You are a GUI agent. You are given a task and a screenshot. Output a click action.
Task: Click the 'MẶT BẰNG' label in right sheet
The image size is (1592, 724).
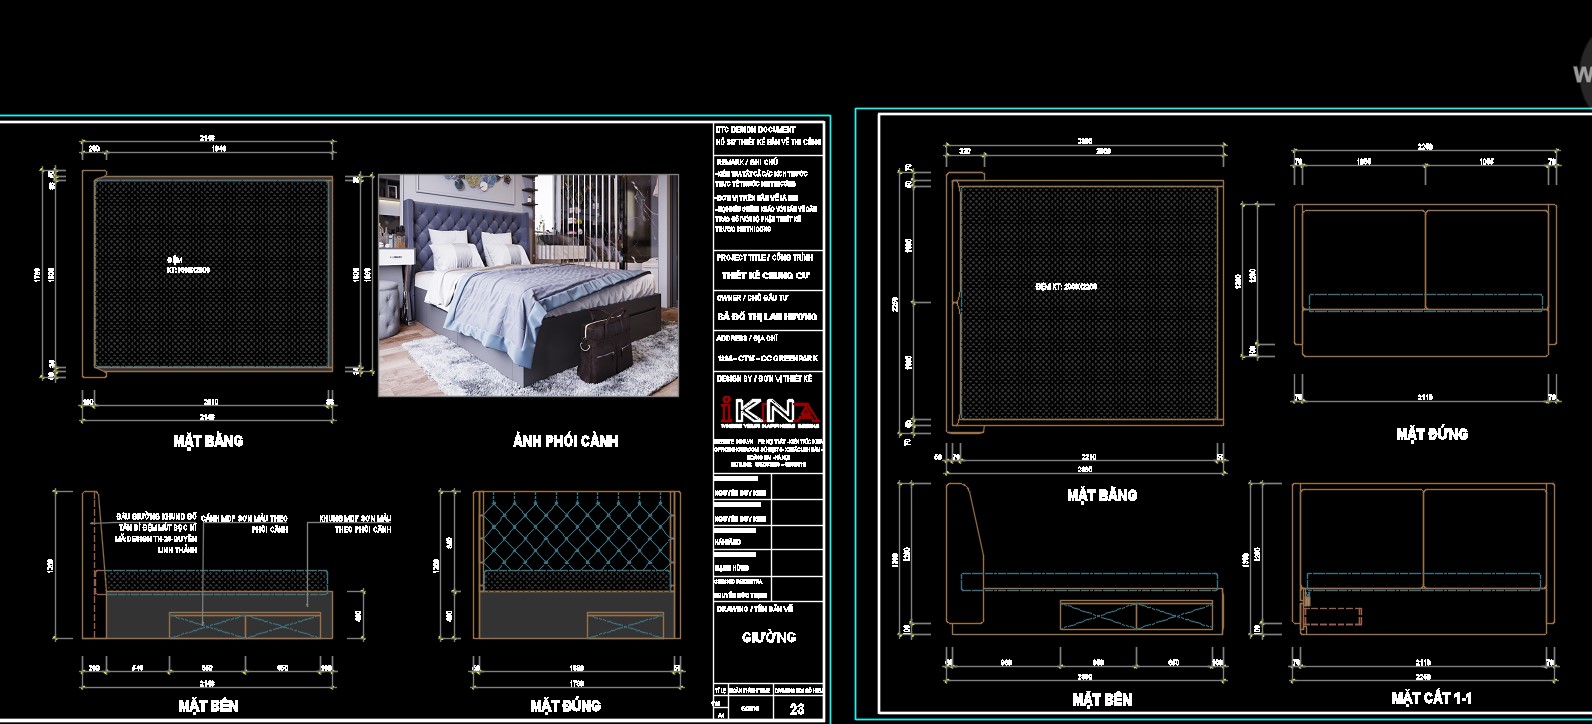pyautogui.click(x=1102, y=495)
